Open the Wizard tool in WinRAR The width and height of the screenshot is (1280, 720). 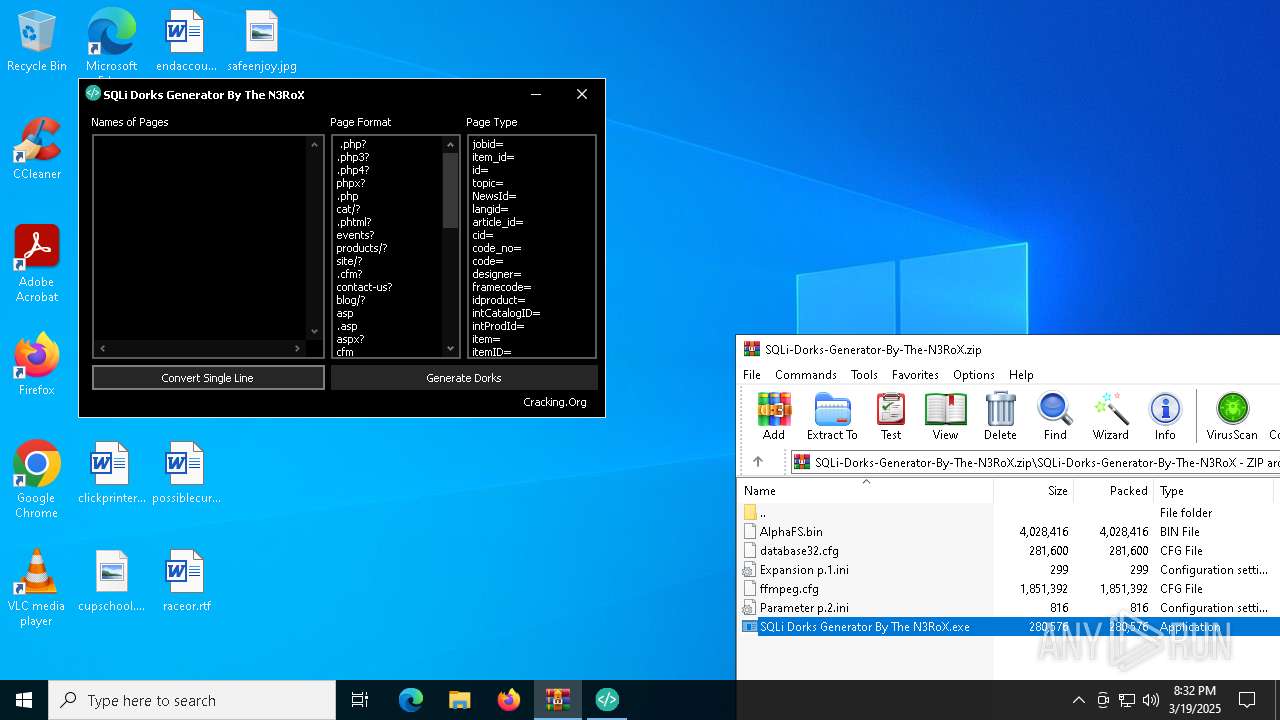click(1110, 415)
